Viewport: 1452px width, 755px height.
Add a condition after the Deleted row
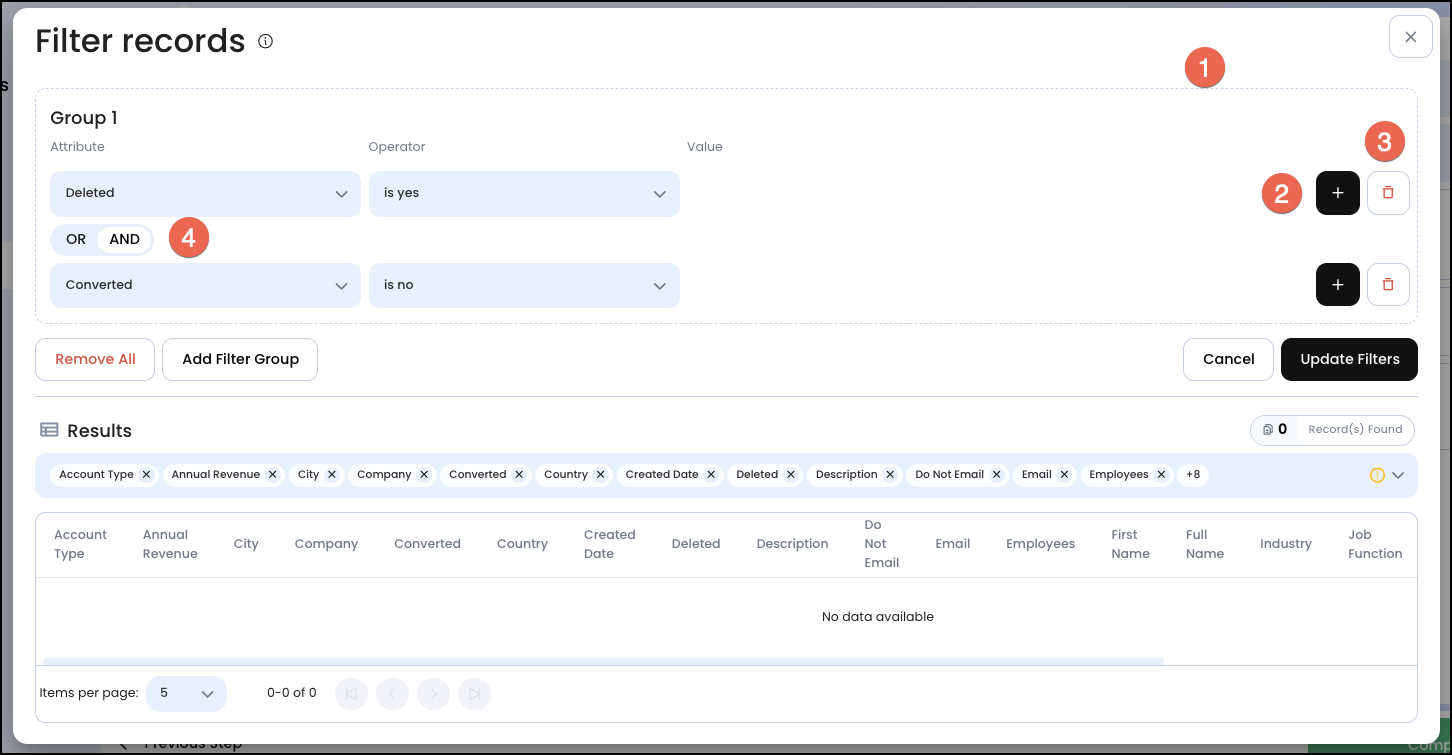[x=1338, y=193]
